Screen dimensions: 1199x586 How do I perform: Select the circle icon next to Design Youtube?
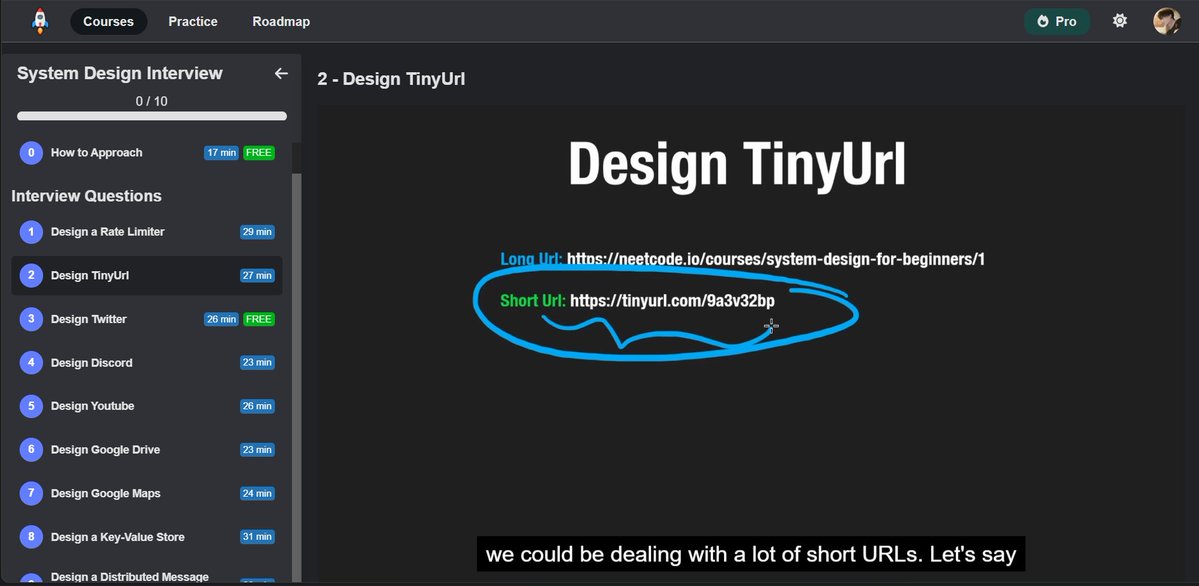tap(30, 406)
